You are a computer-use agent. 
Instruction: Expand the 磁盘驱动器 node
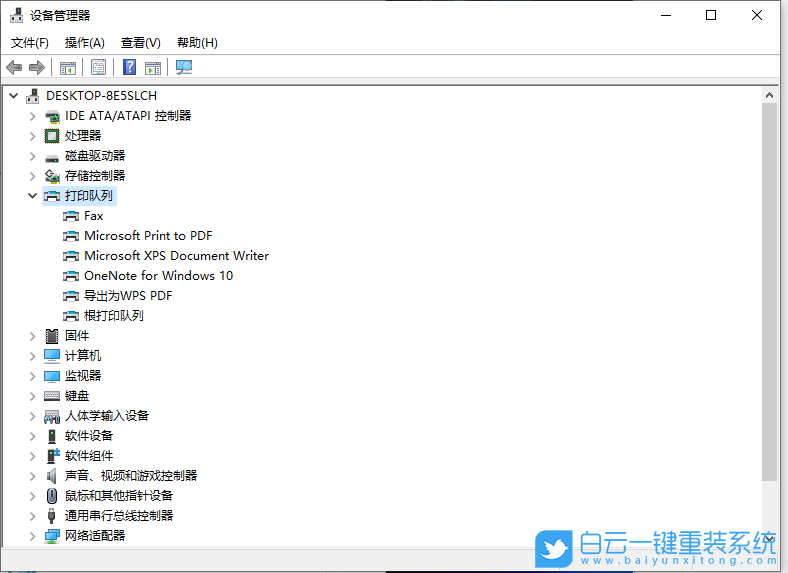coord(33,156)
